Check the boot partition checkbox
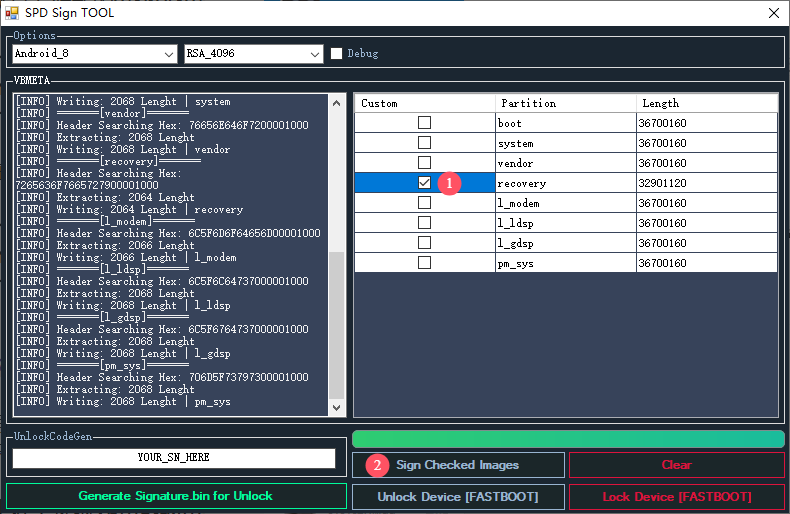 pyautogui.click(x=425, y=123)
